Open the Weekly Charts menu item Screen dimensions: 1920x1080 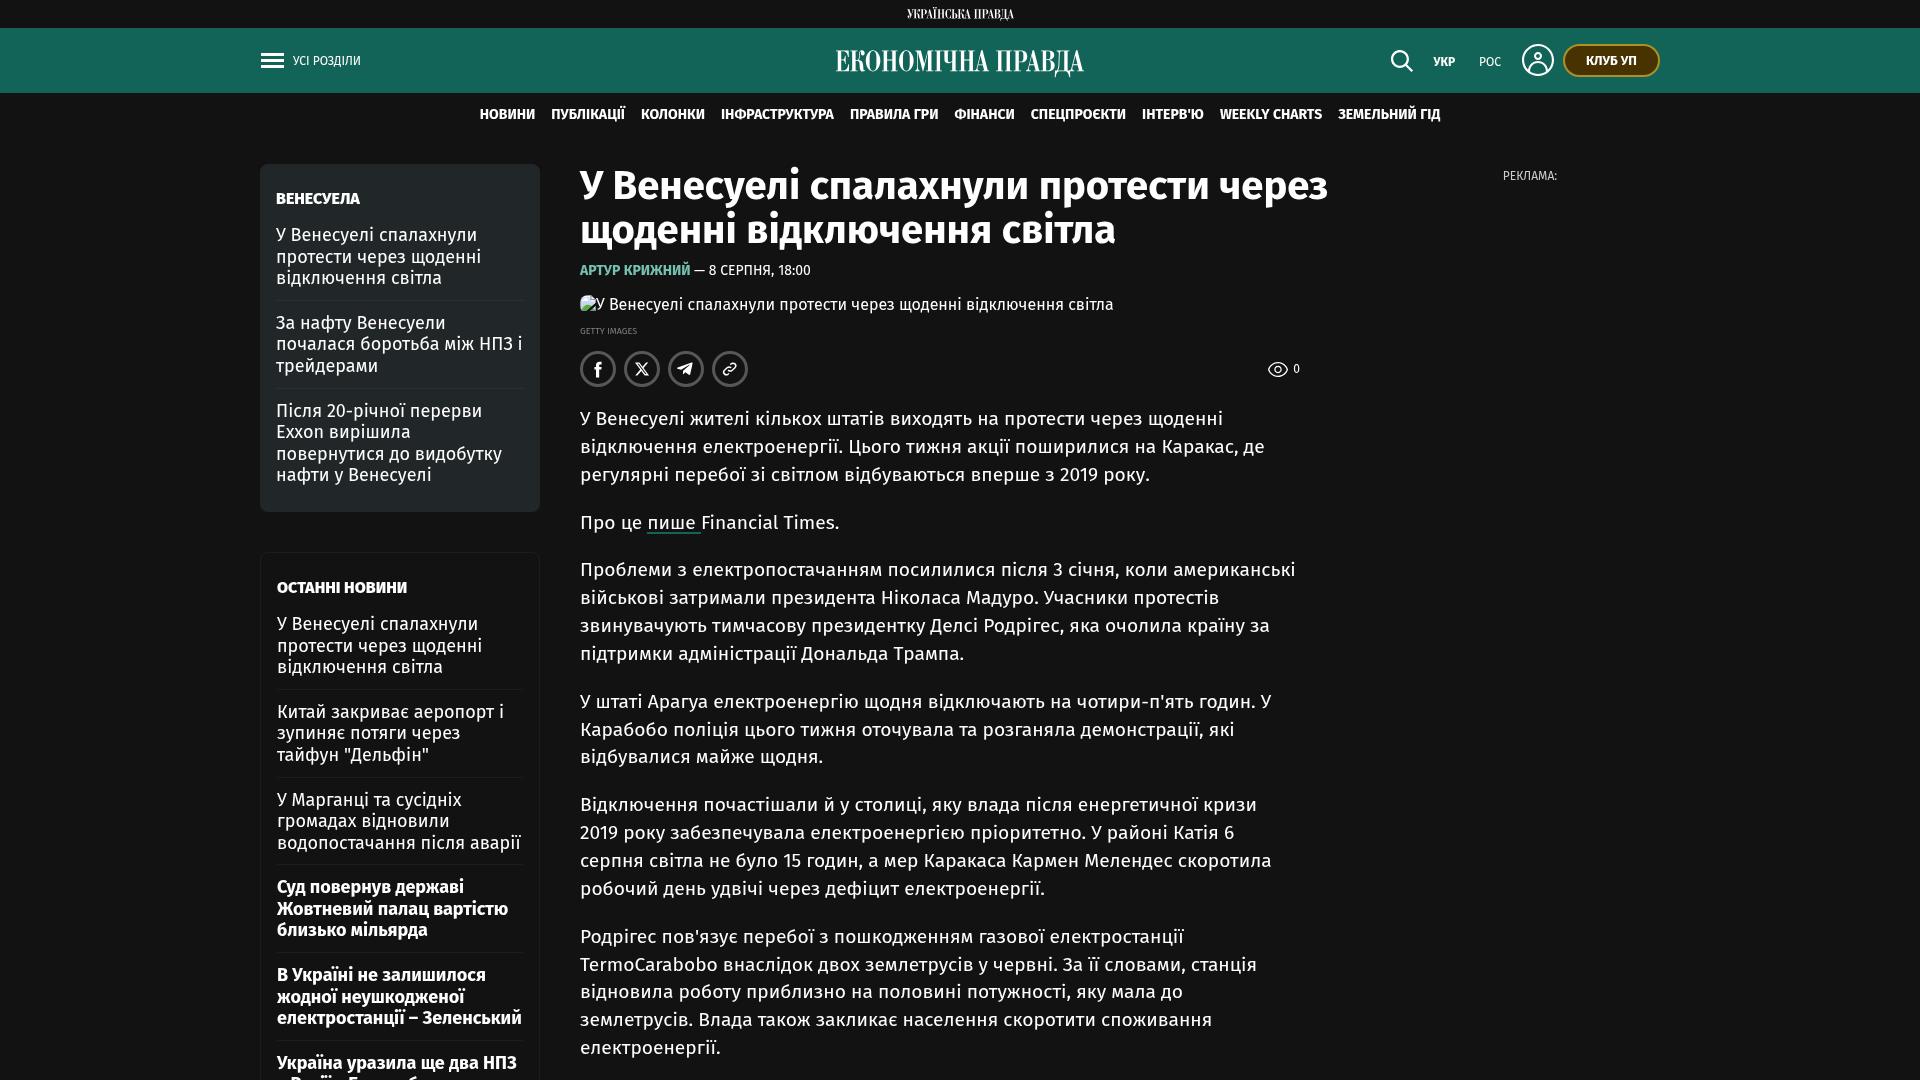pos(1271,115)
